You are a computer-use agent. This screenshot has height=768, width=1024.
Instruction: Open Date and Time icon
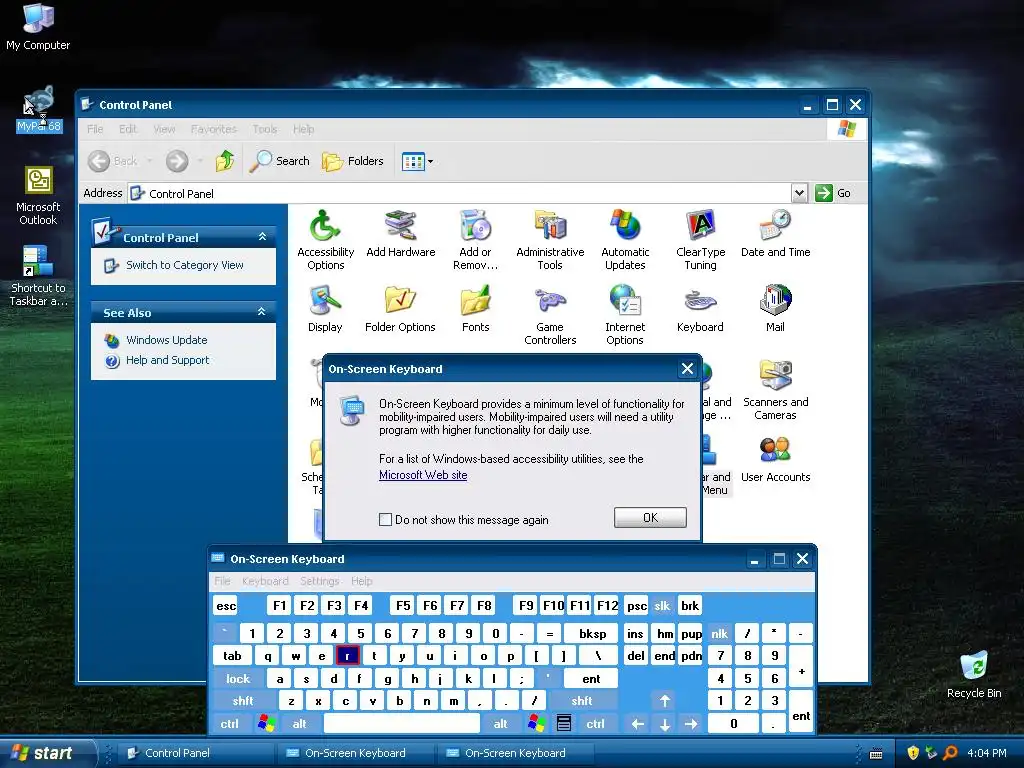pyautogui.click(x=775, y=233)
